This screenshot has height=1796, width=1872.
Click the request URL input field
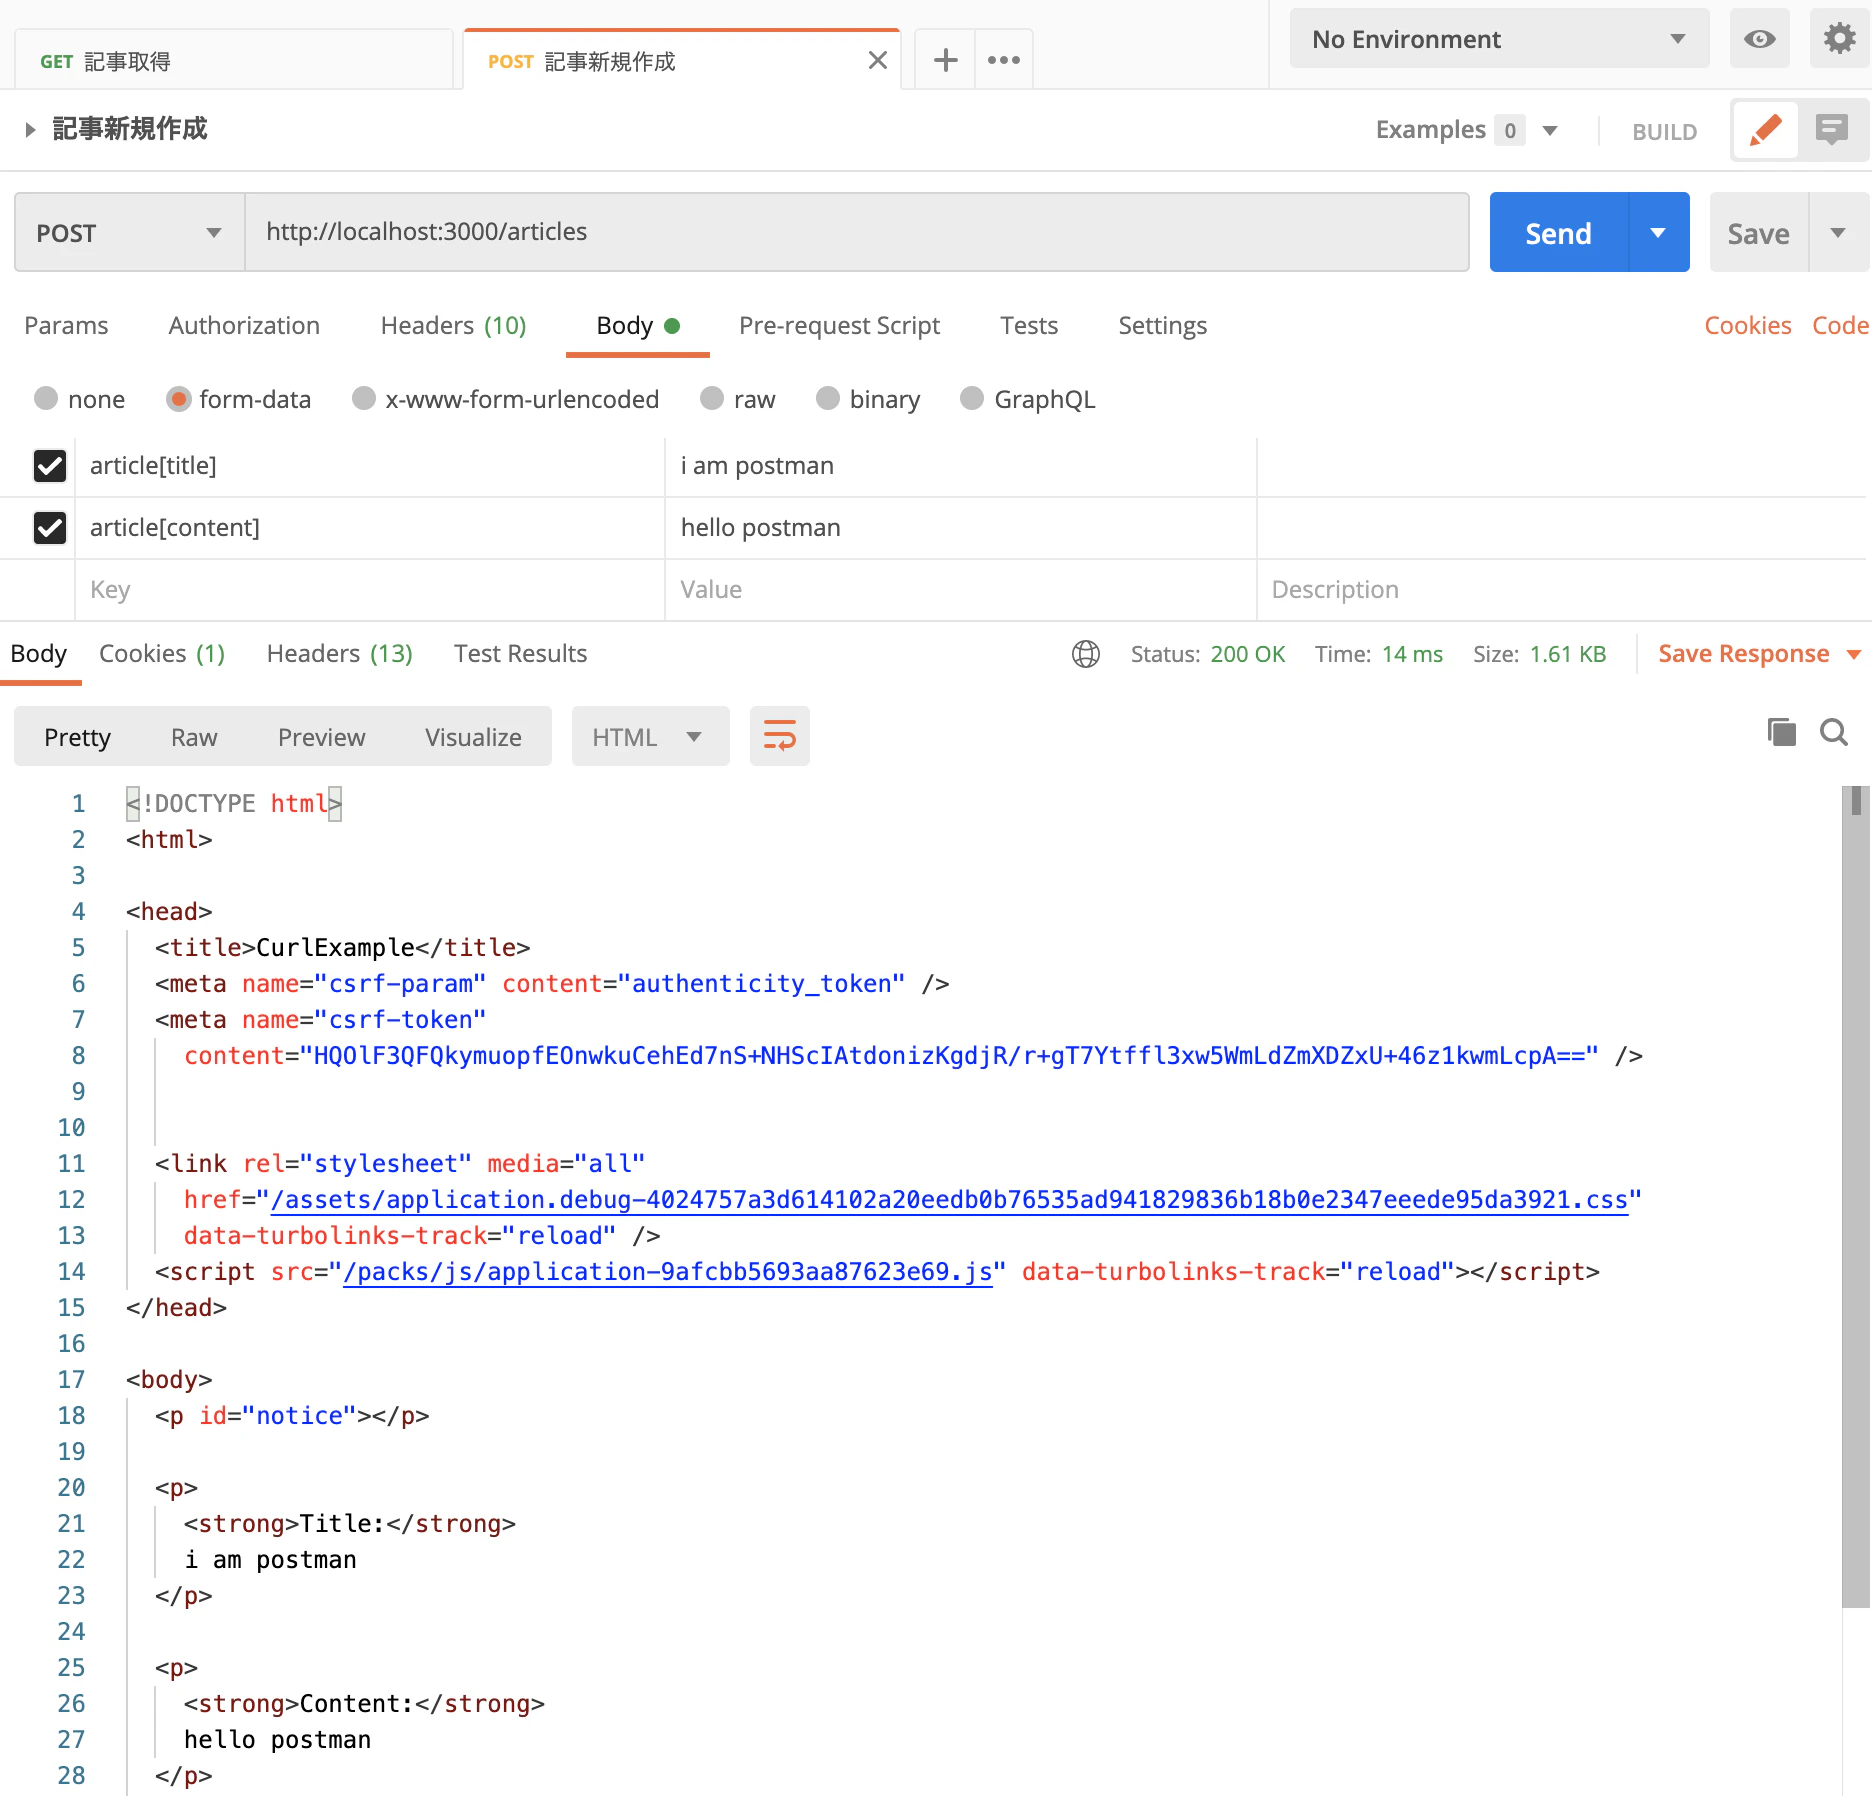pyautogui.click(x=856, y=232)
